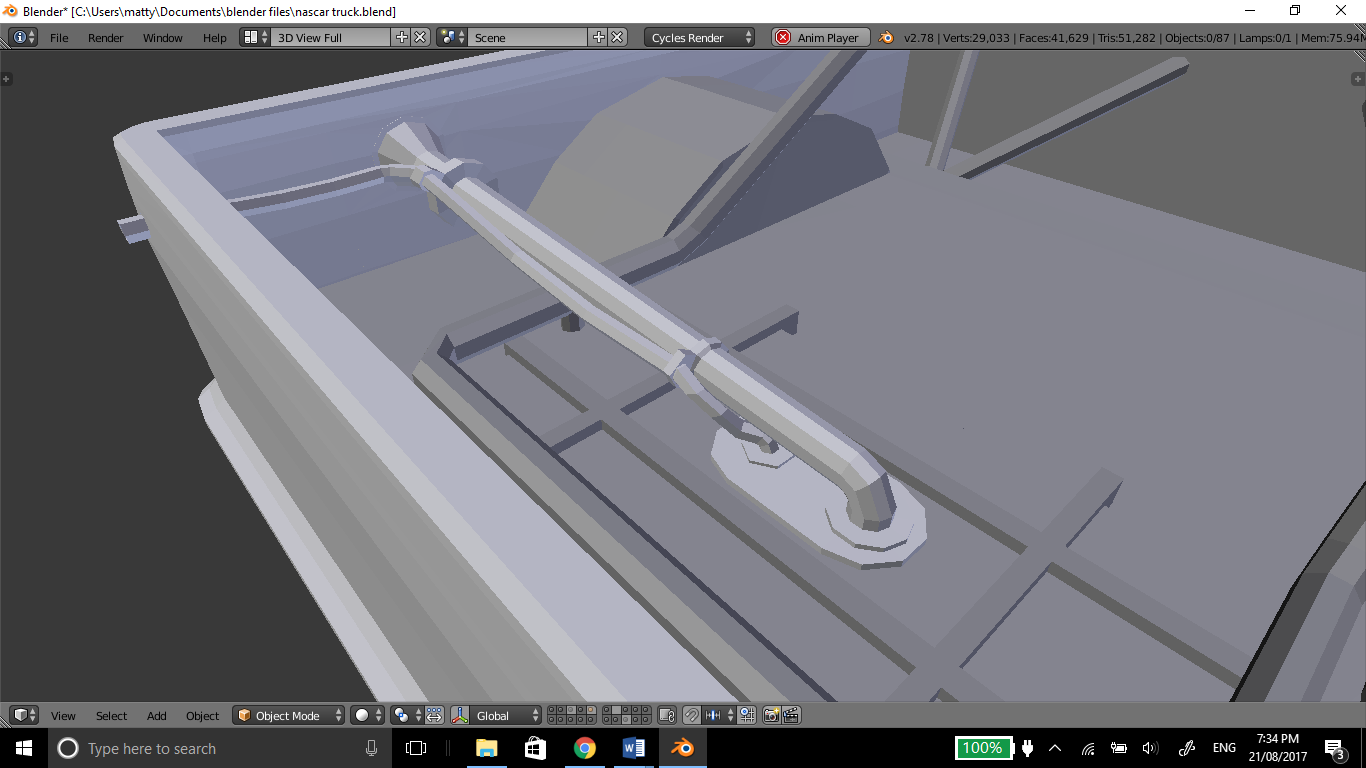Click the ENG language indicator
This screenshot has height=768, width=1366.
[1224, 748]
